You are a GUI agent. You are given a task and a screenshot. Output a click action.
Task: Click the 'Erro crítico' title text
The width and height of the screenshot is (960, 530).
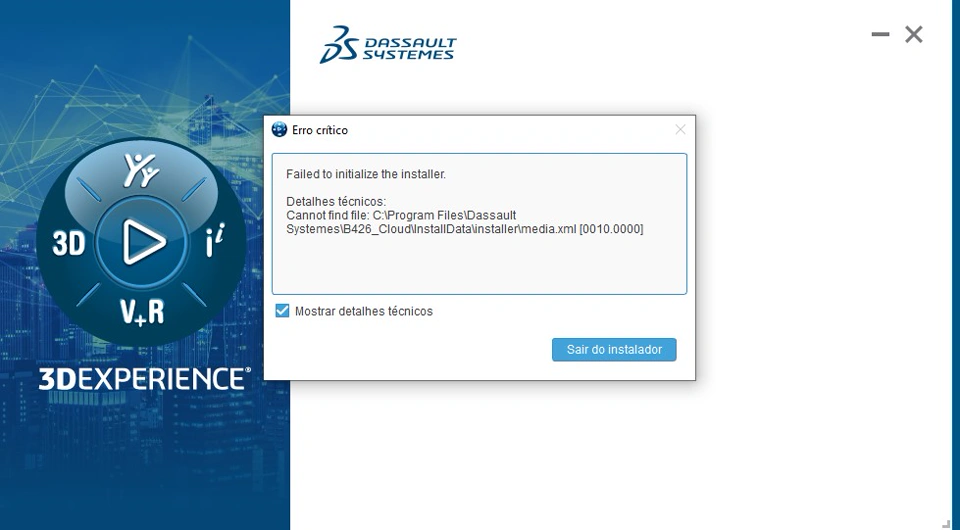pyautogui.click(x=320, y=130)
